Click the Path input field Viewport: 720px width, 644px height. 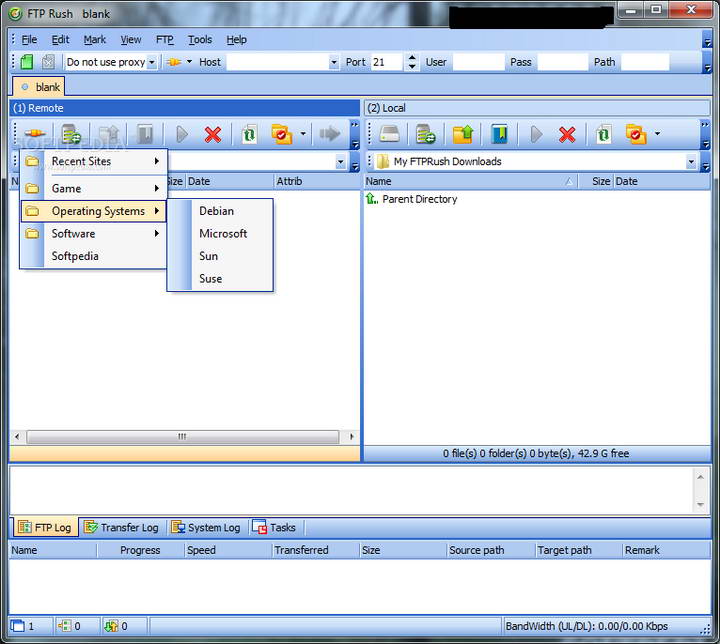tap(645, 62)
